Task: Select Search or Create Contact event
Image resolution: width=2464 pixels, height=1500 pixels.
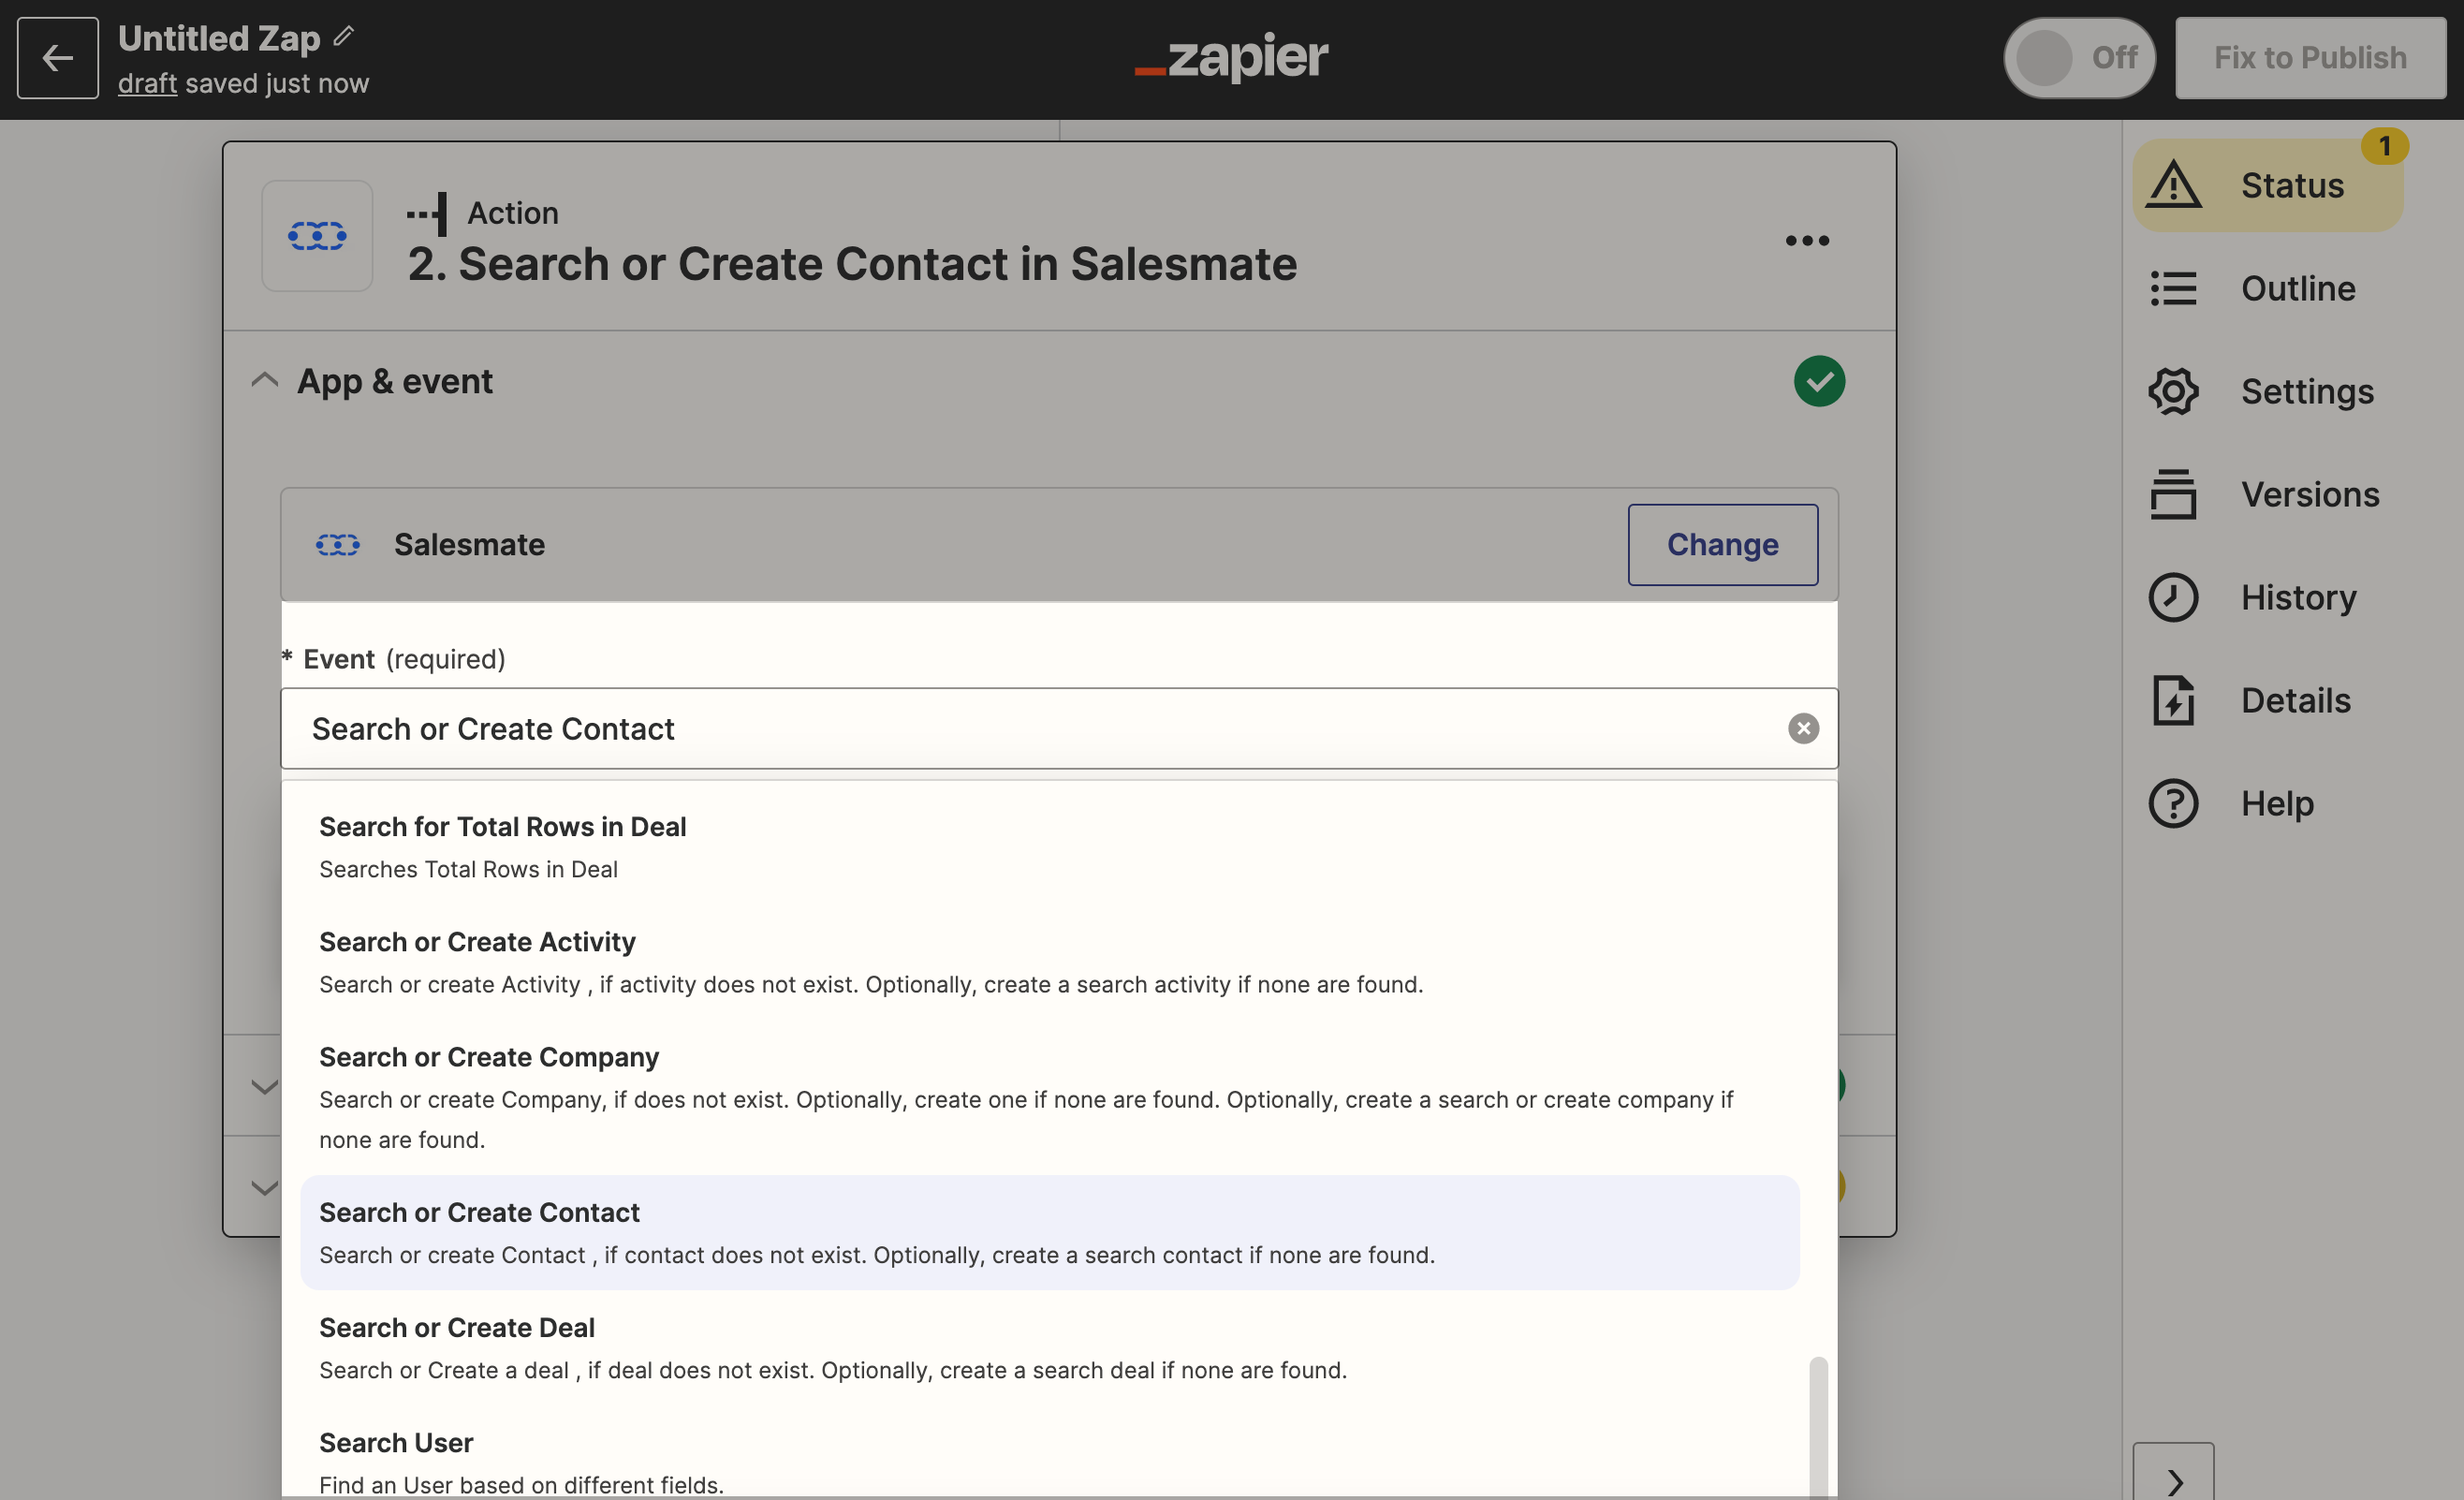Action: point(1050,1232)
